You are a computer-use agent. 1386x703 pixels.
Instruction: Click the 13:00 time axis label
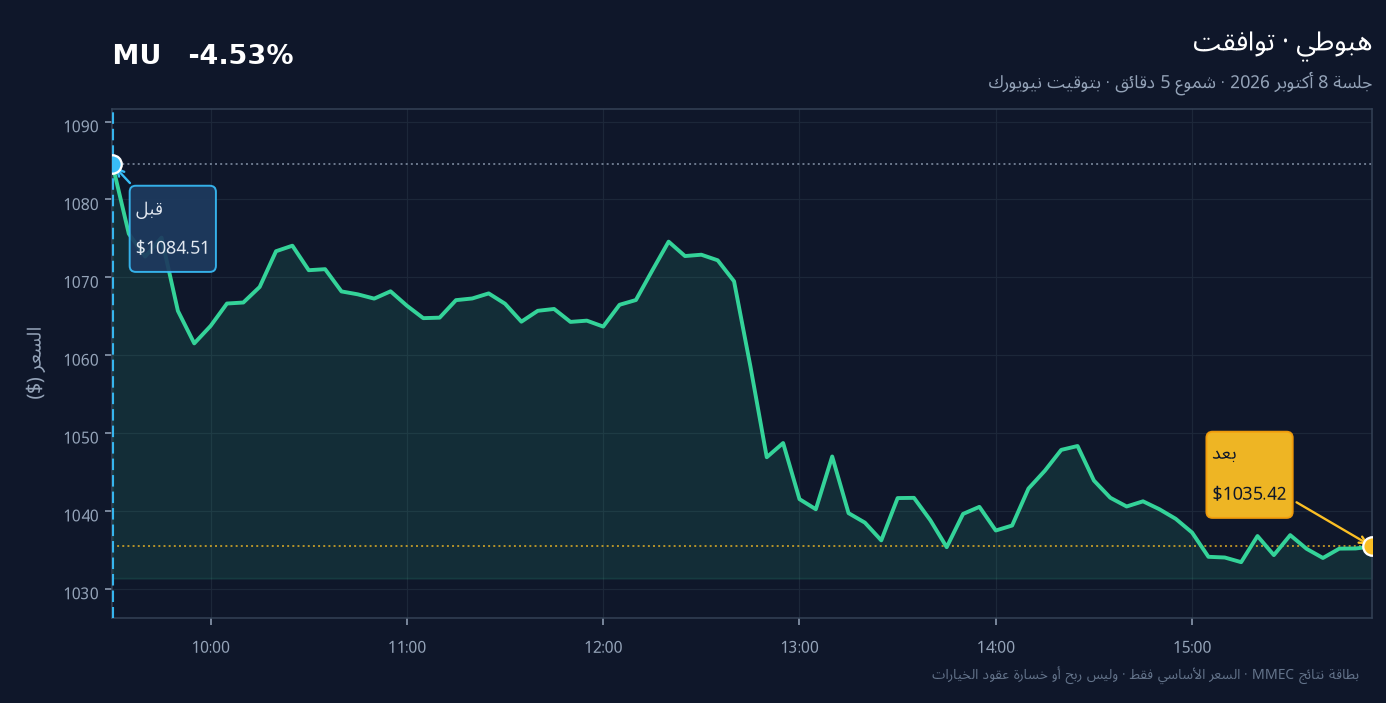800,647
